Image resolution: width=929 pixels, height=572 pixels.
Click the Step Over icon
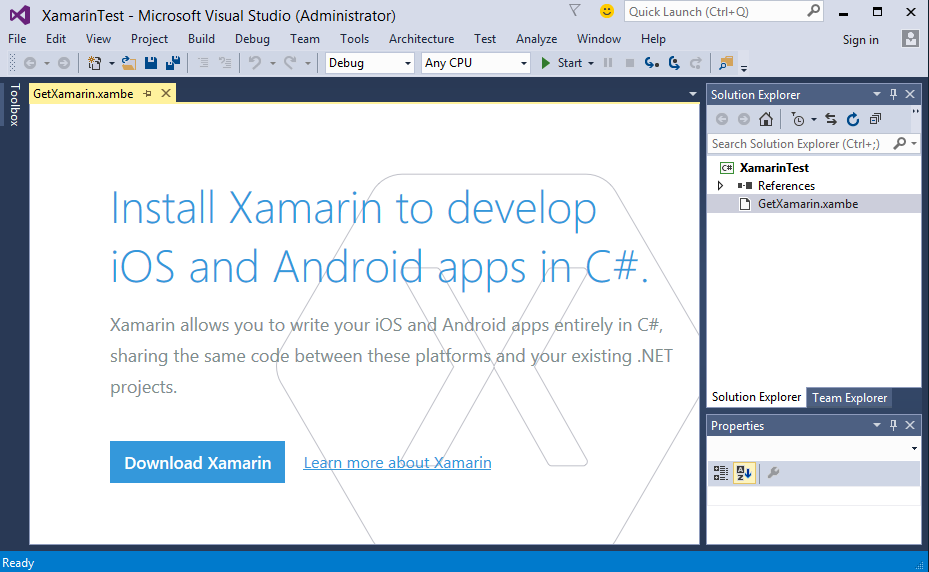(674, 63)
